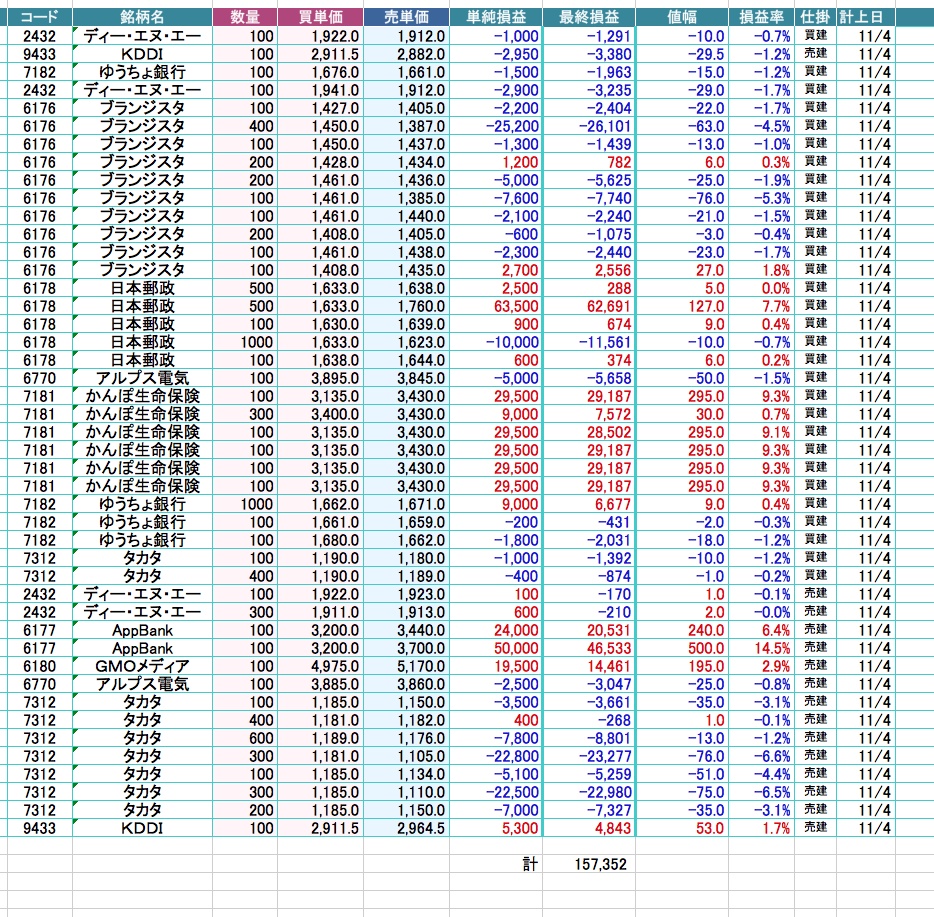Select the 仕掛 column header

pyautogui.click(x=814, y=17)
